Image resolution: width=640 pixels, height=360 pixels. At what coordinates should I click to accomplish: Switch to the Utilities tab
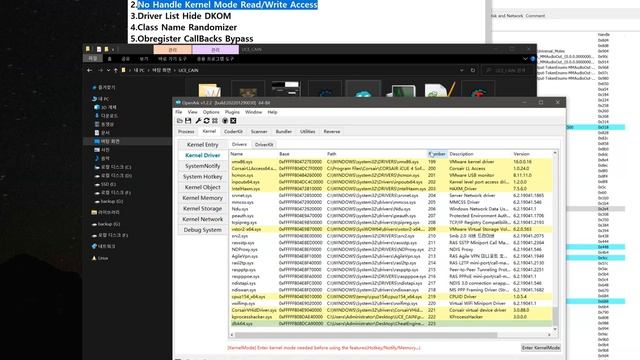[x=307, y=131]
